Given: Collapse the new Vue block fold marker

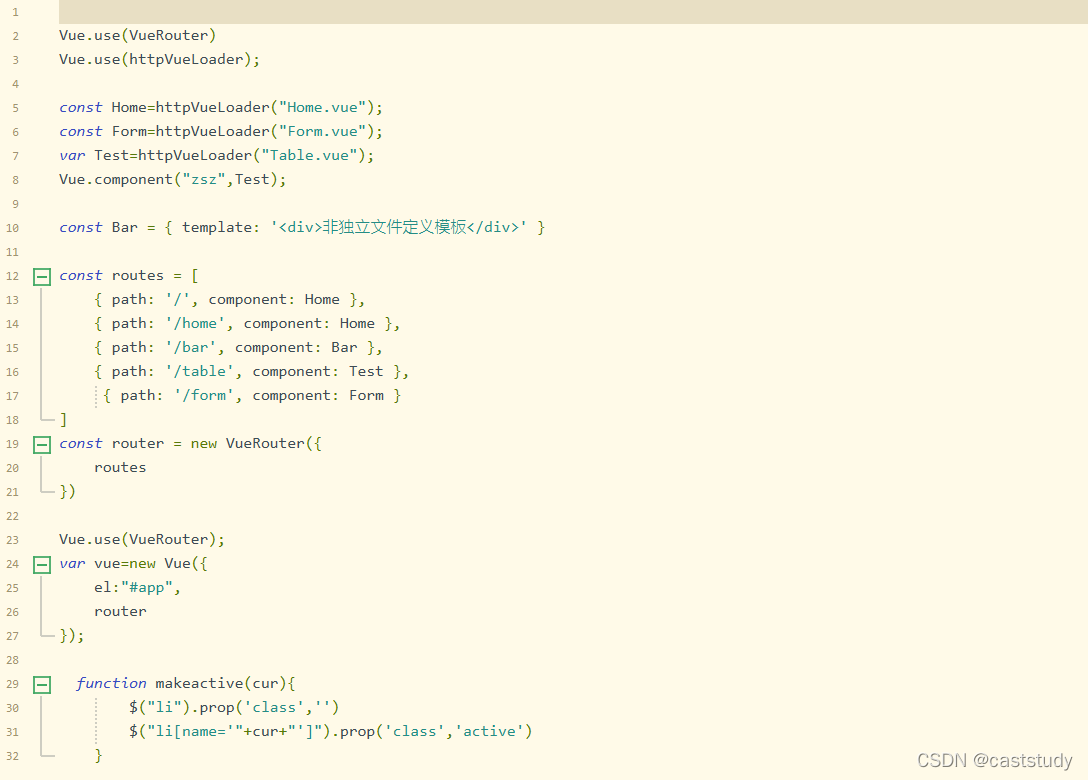Looking at the screenshot, I should pyautogui.click(x=42, y=565).
